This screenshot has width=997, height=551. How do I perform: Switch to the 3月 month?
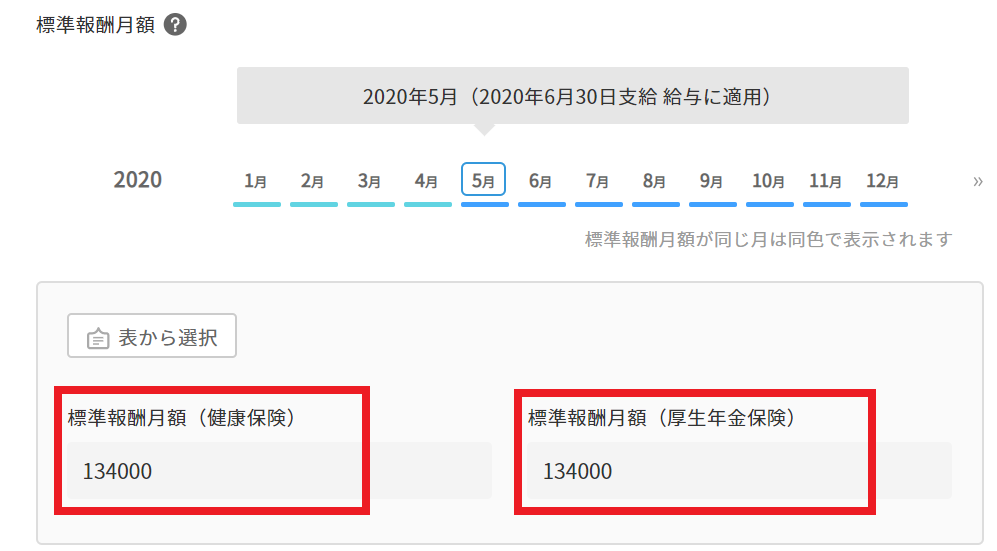(x=370, y=181)
